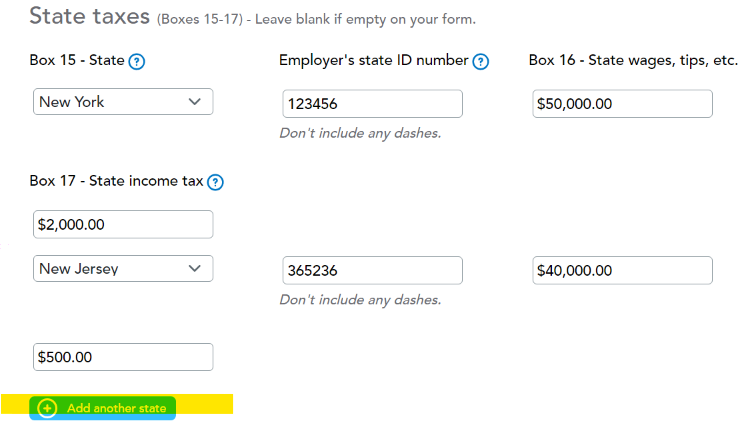
Task: Open help for Employer's state ID number
Action: pyautogui.click(x=481, y=61)
